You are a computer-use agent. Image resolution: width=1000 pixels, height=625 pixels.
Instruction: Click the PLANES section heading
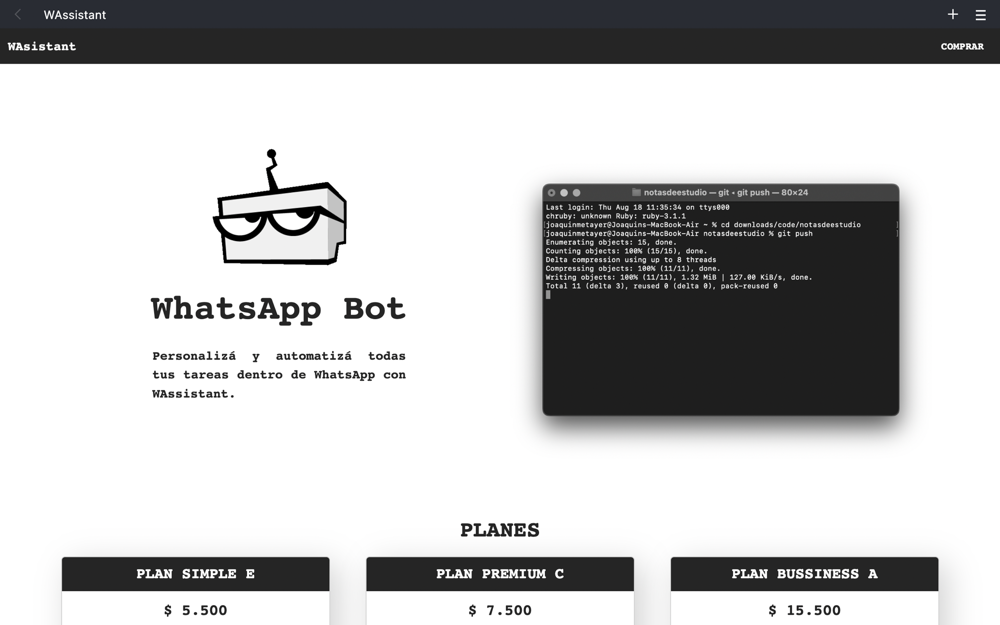coord(500,530)
